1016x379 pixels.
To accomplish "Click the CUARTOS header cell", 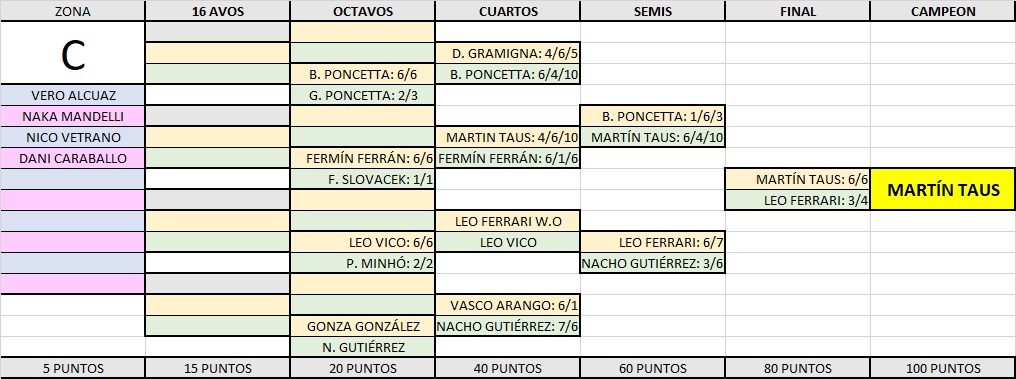I will click(x=508, y=11).
